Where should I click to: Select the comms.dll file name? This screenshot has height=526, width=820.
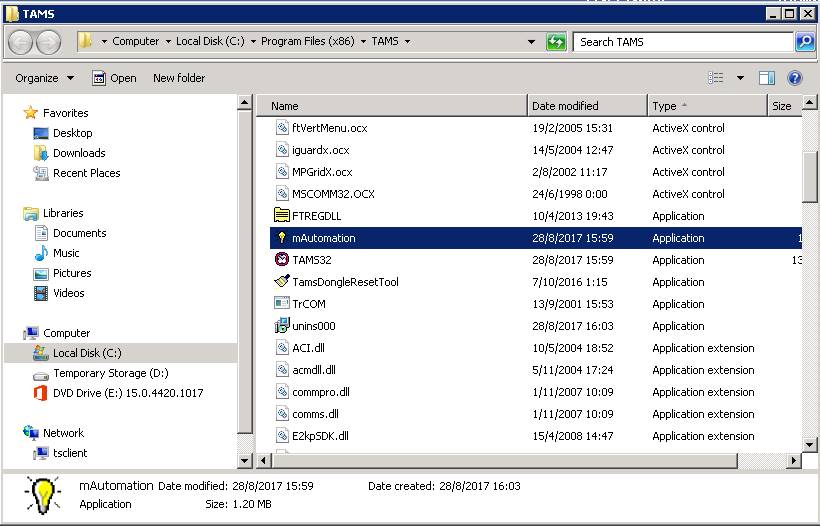pyautogui.click(x=315, y=414)
